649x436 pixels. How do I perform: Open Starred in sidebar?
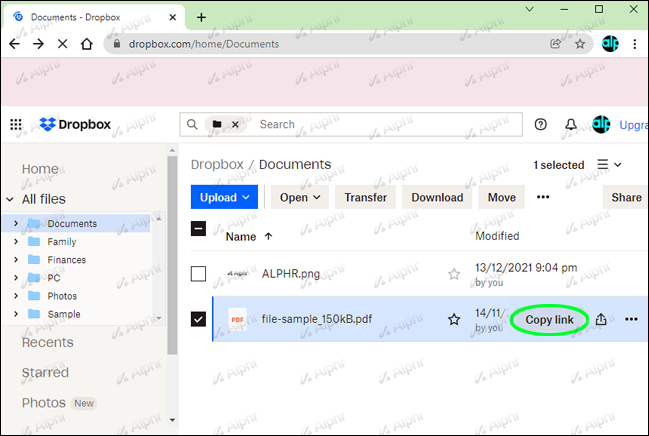[45, 373]
